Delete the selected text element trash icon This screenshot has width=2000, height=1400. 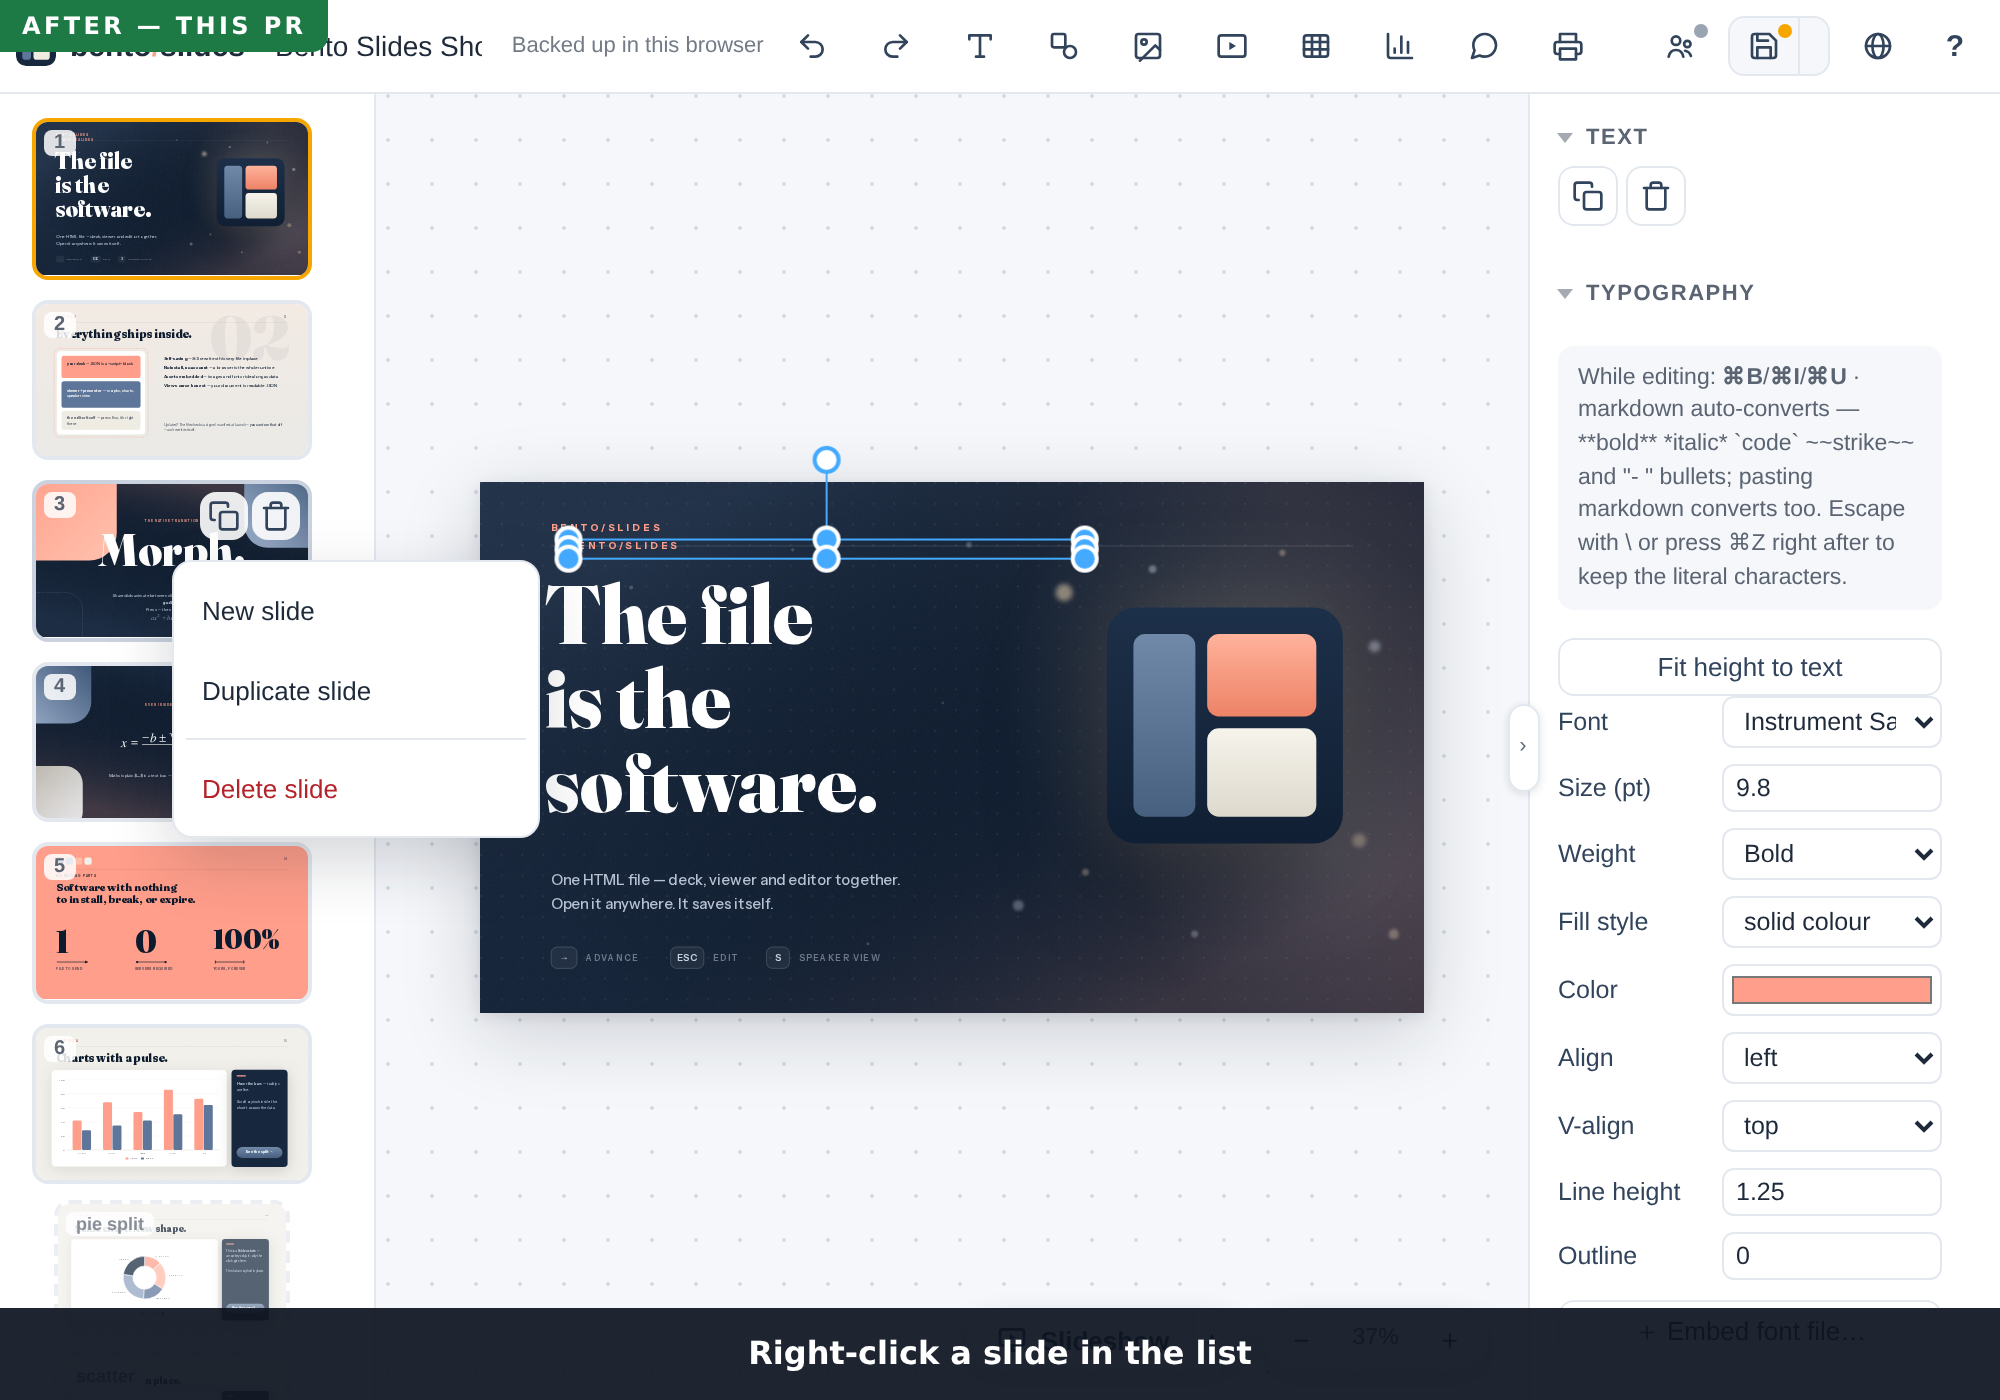(1656, 196)
